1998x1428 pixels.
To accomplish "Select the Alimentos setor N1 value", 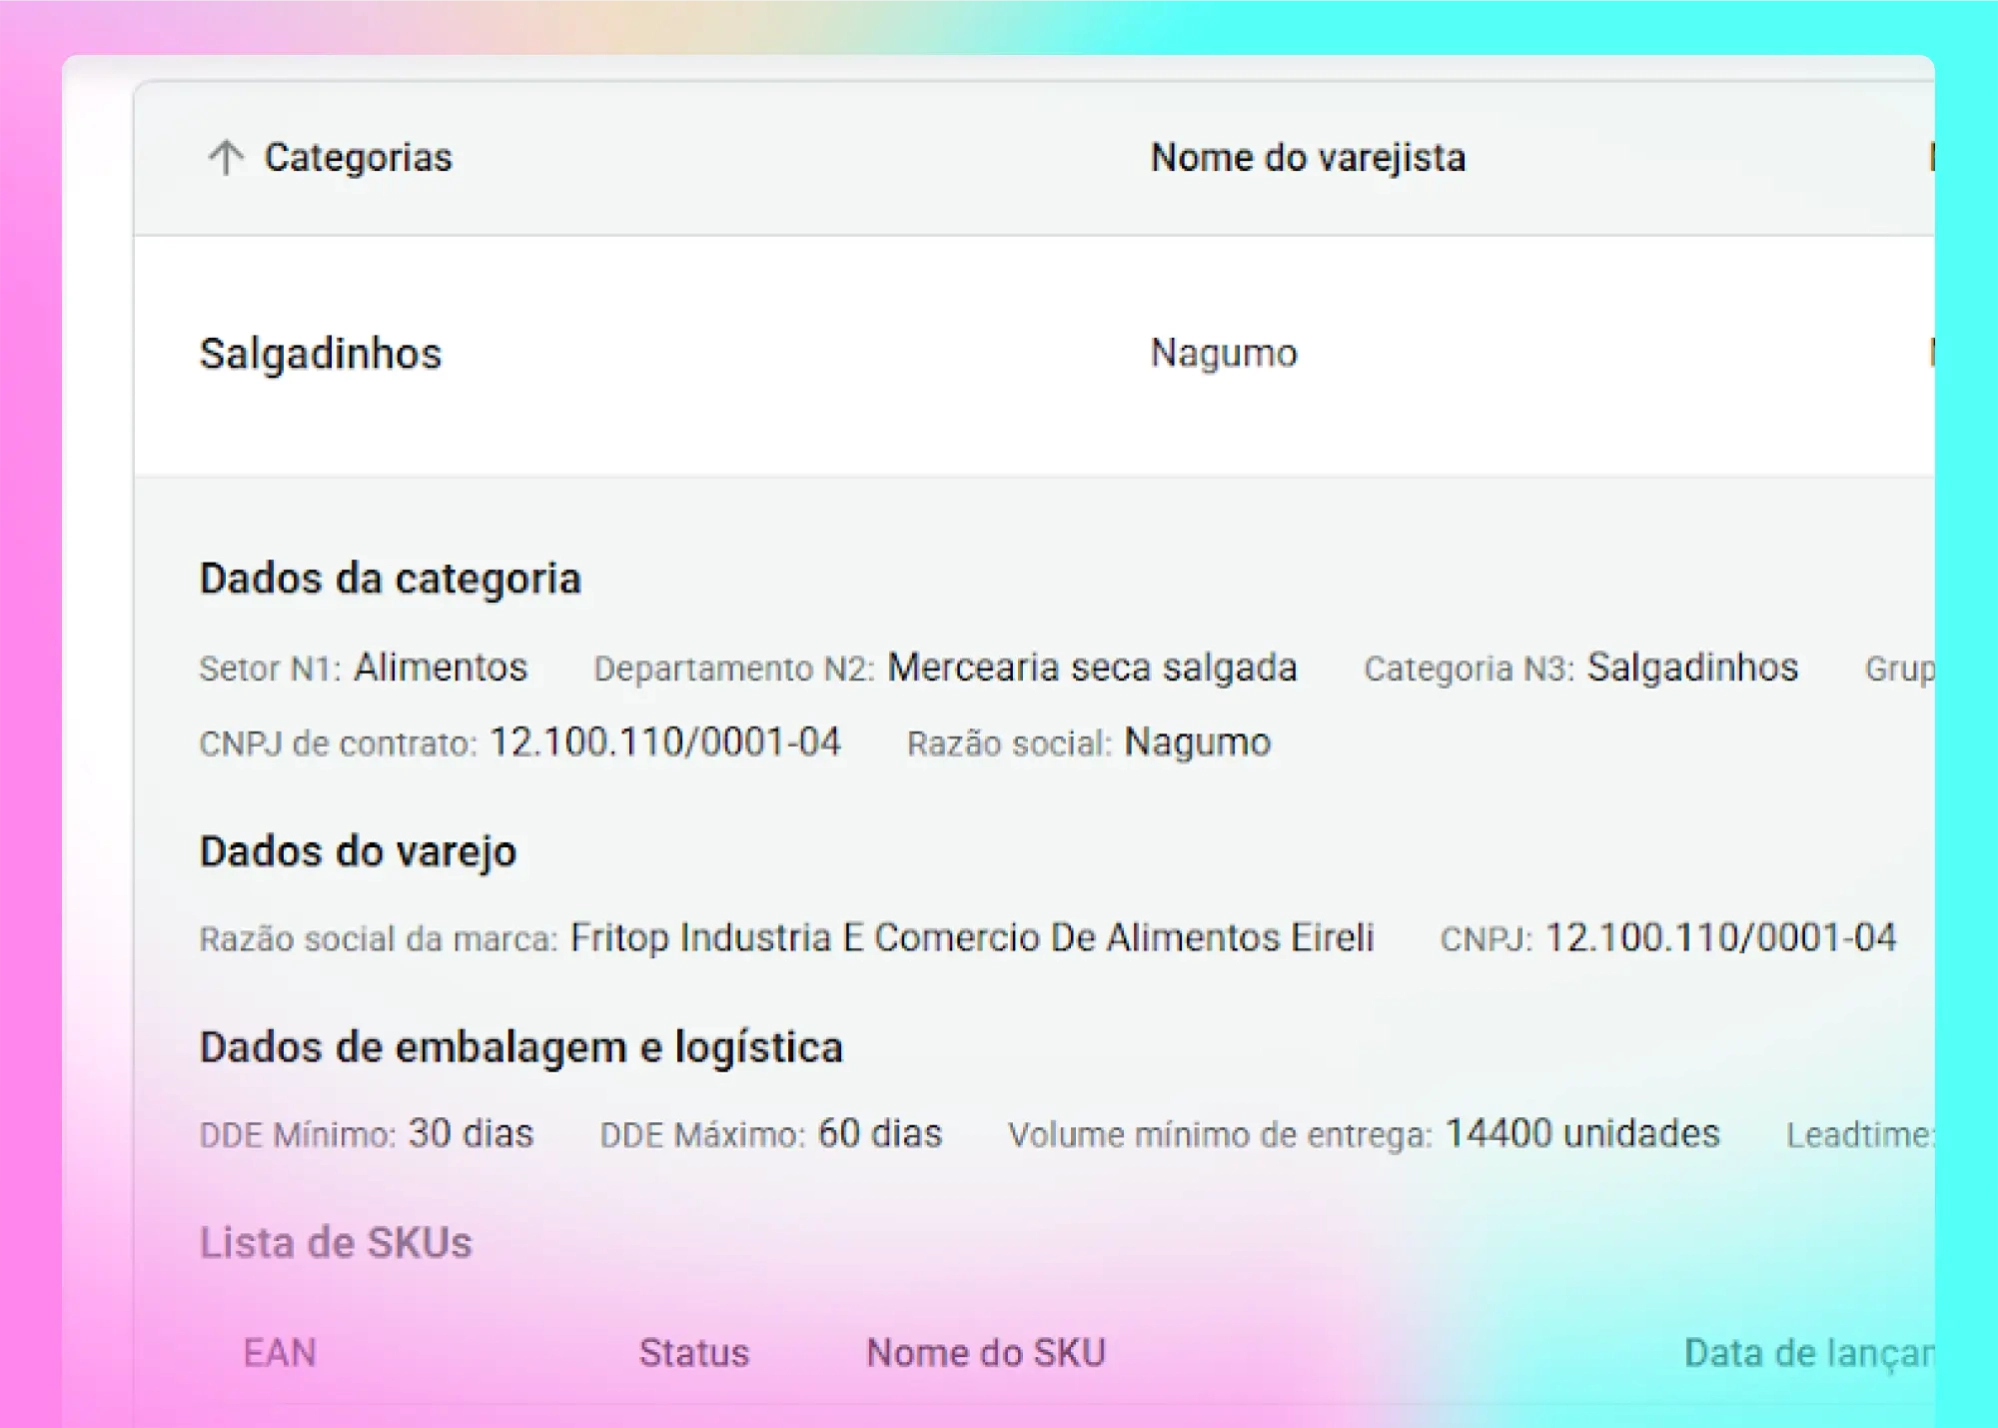I will 440,667.
